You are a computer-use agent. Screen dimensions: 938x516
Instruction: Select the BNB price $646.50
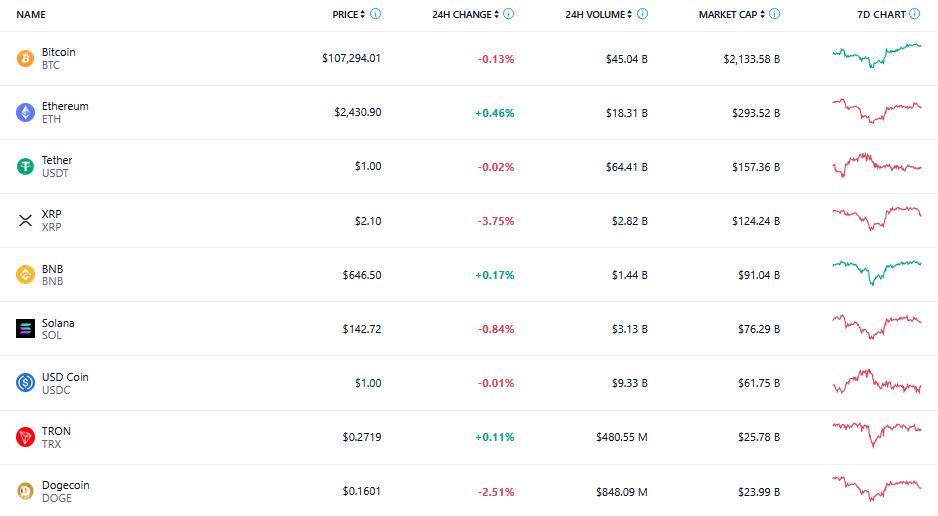(x=362, y=275)
